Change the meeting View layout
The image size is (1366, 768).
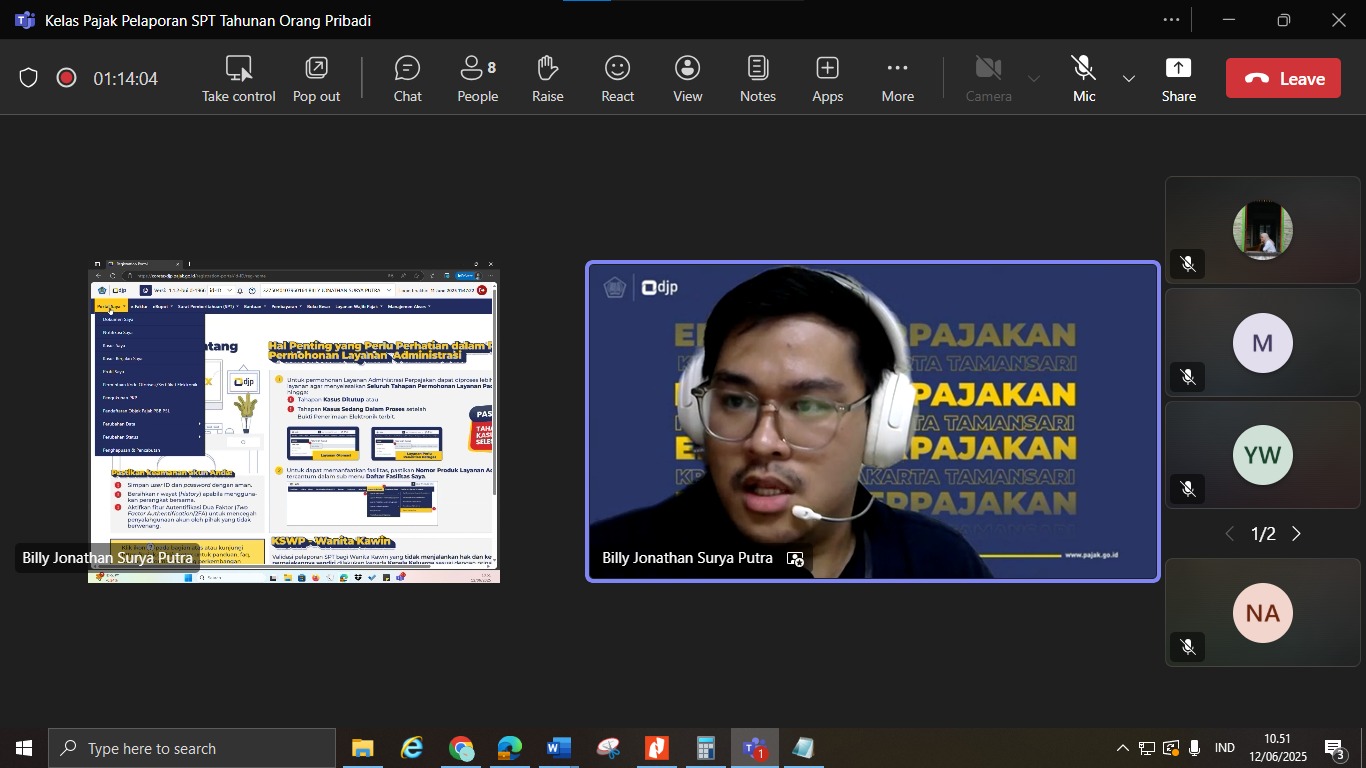[687, 78]
